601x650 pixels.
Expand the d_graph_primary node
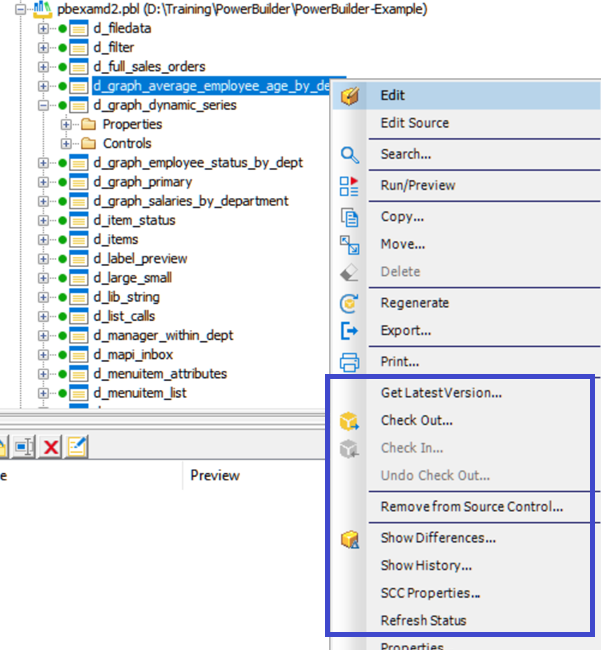[43, 182]
